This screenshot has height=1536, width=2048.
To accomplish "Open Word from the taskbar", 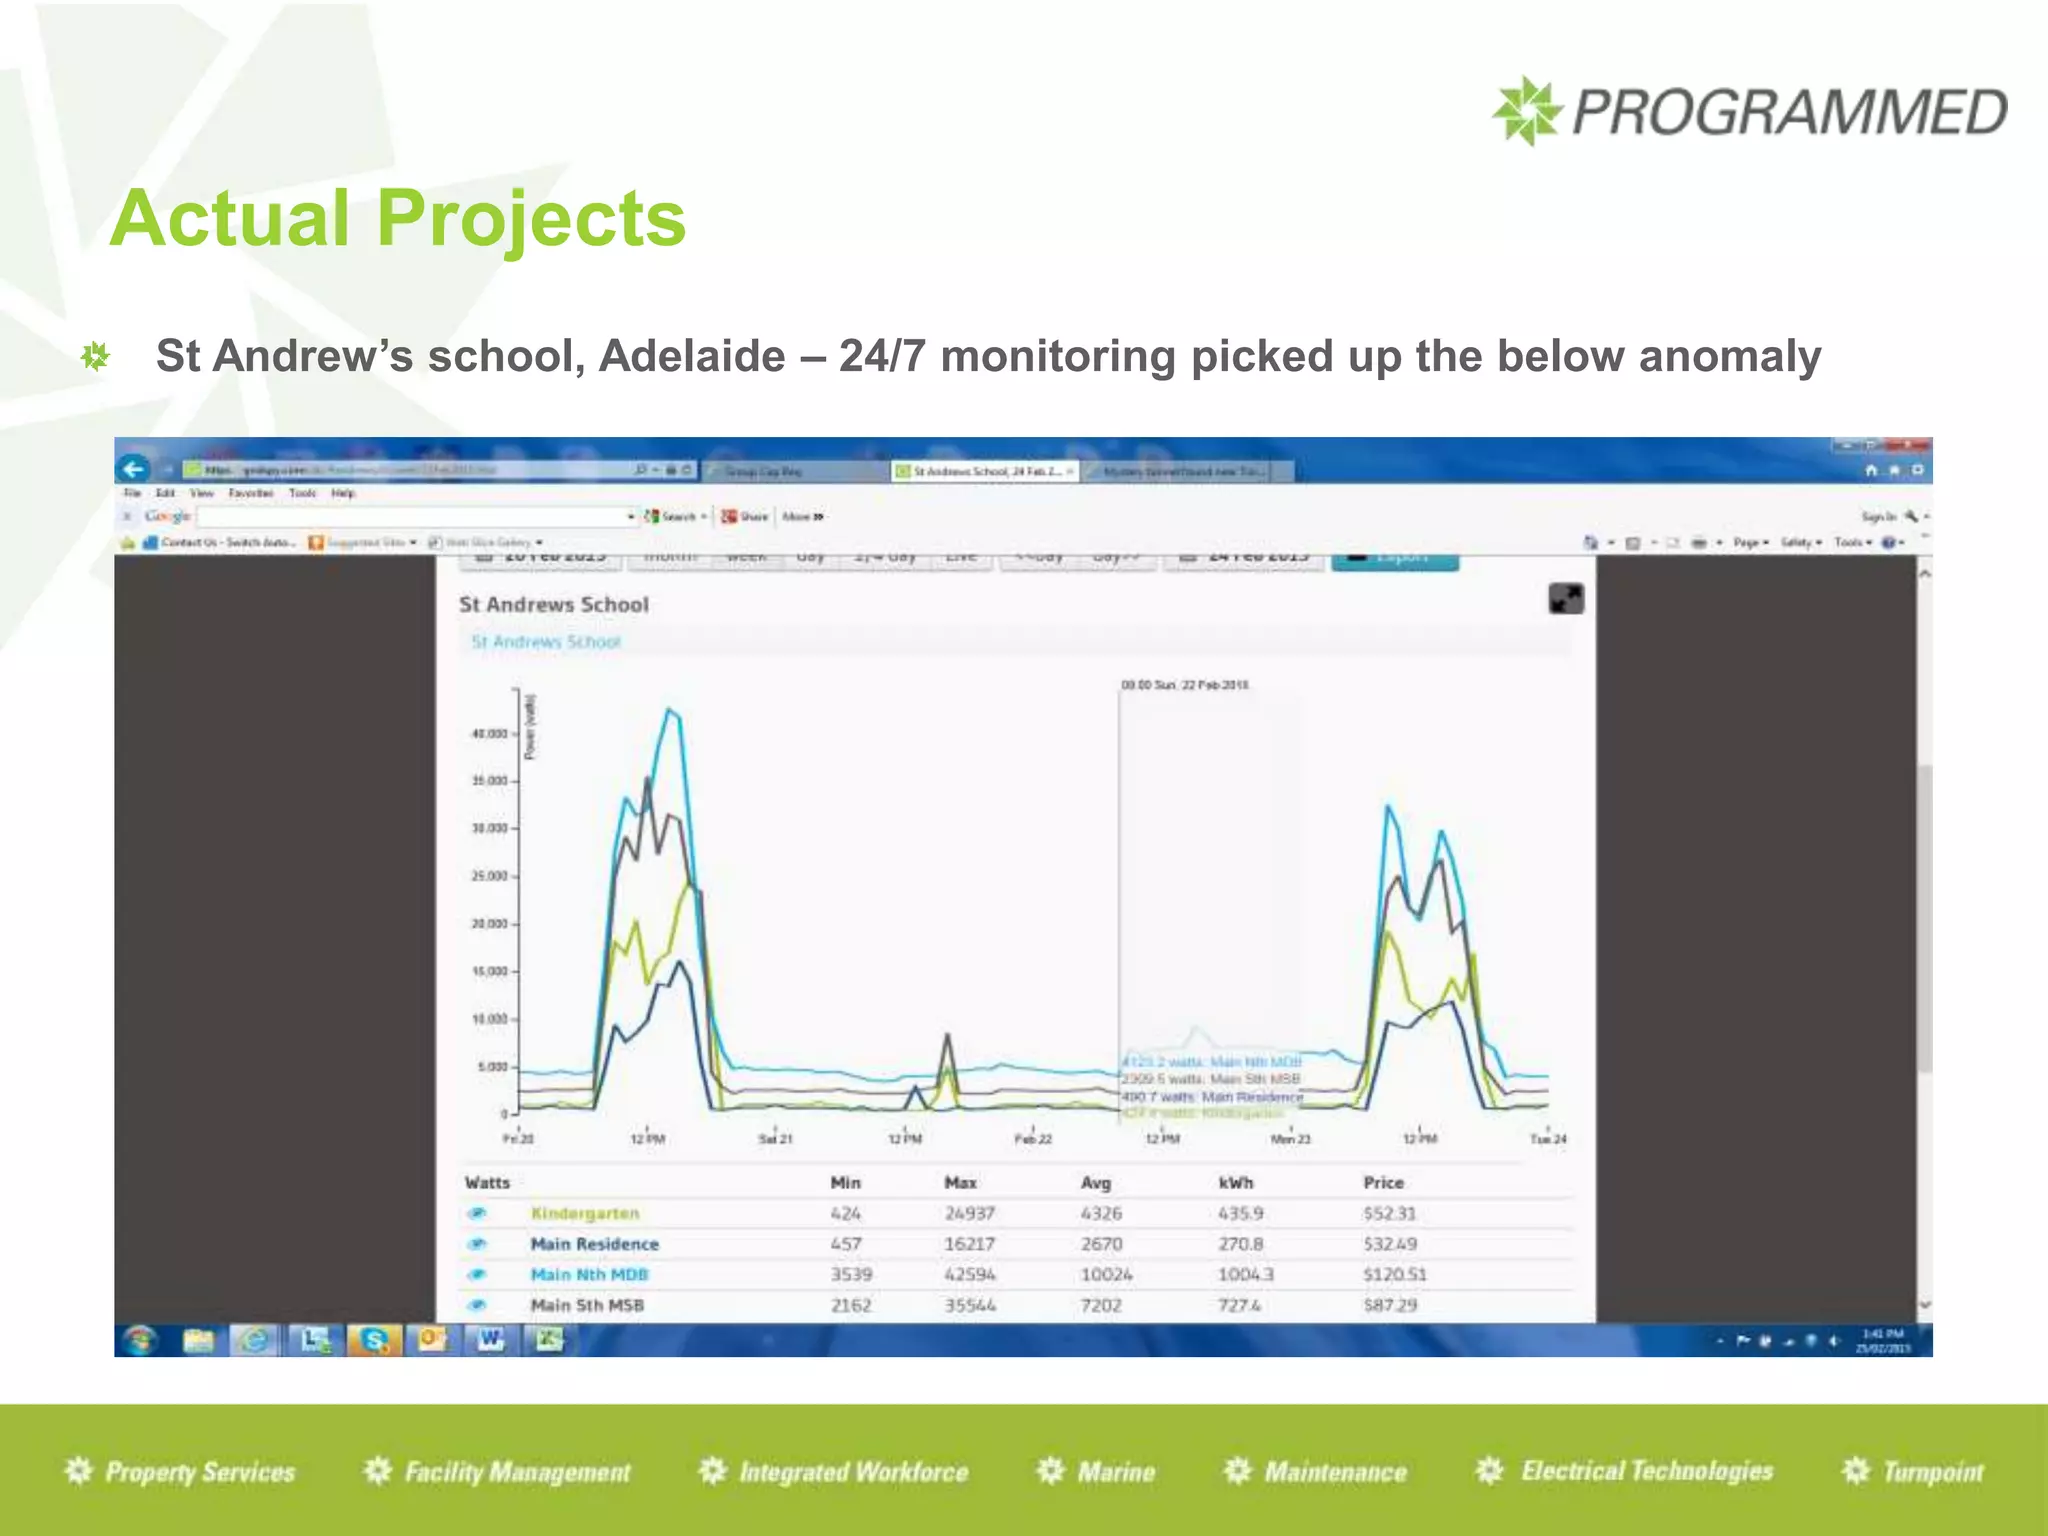I will click(490, 1340).
